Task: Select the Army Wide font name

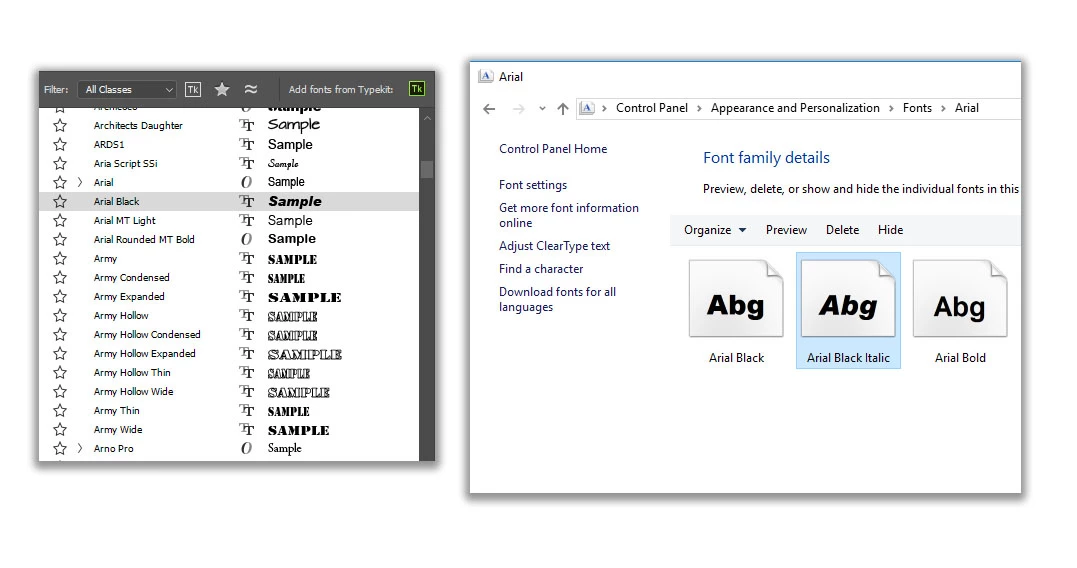Action: pos(117,430)
